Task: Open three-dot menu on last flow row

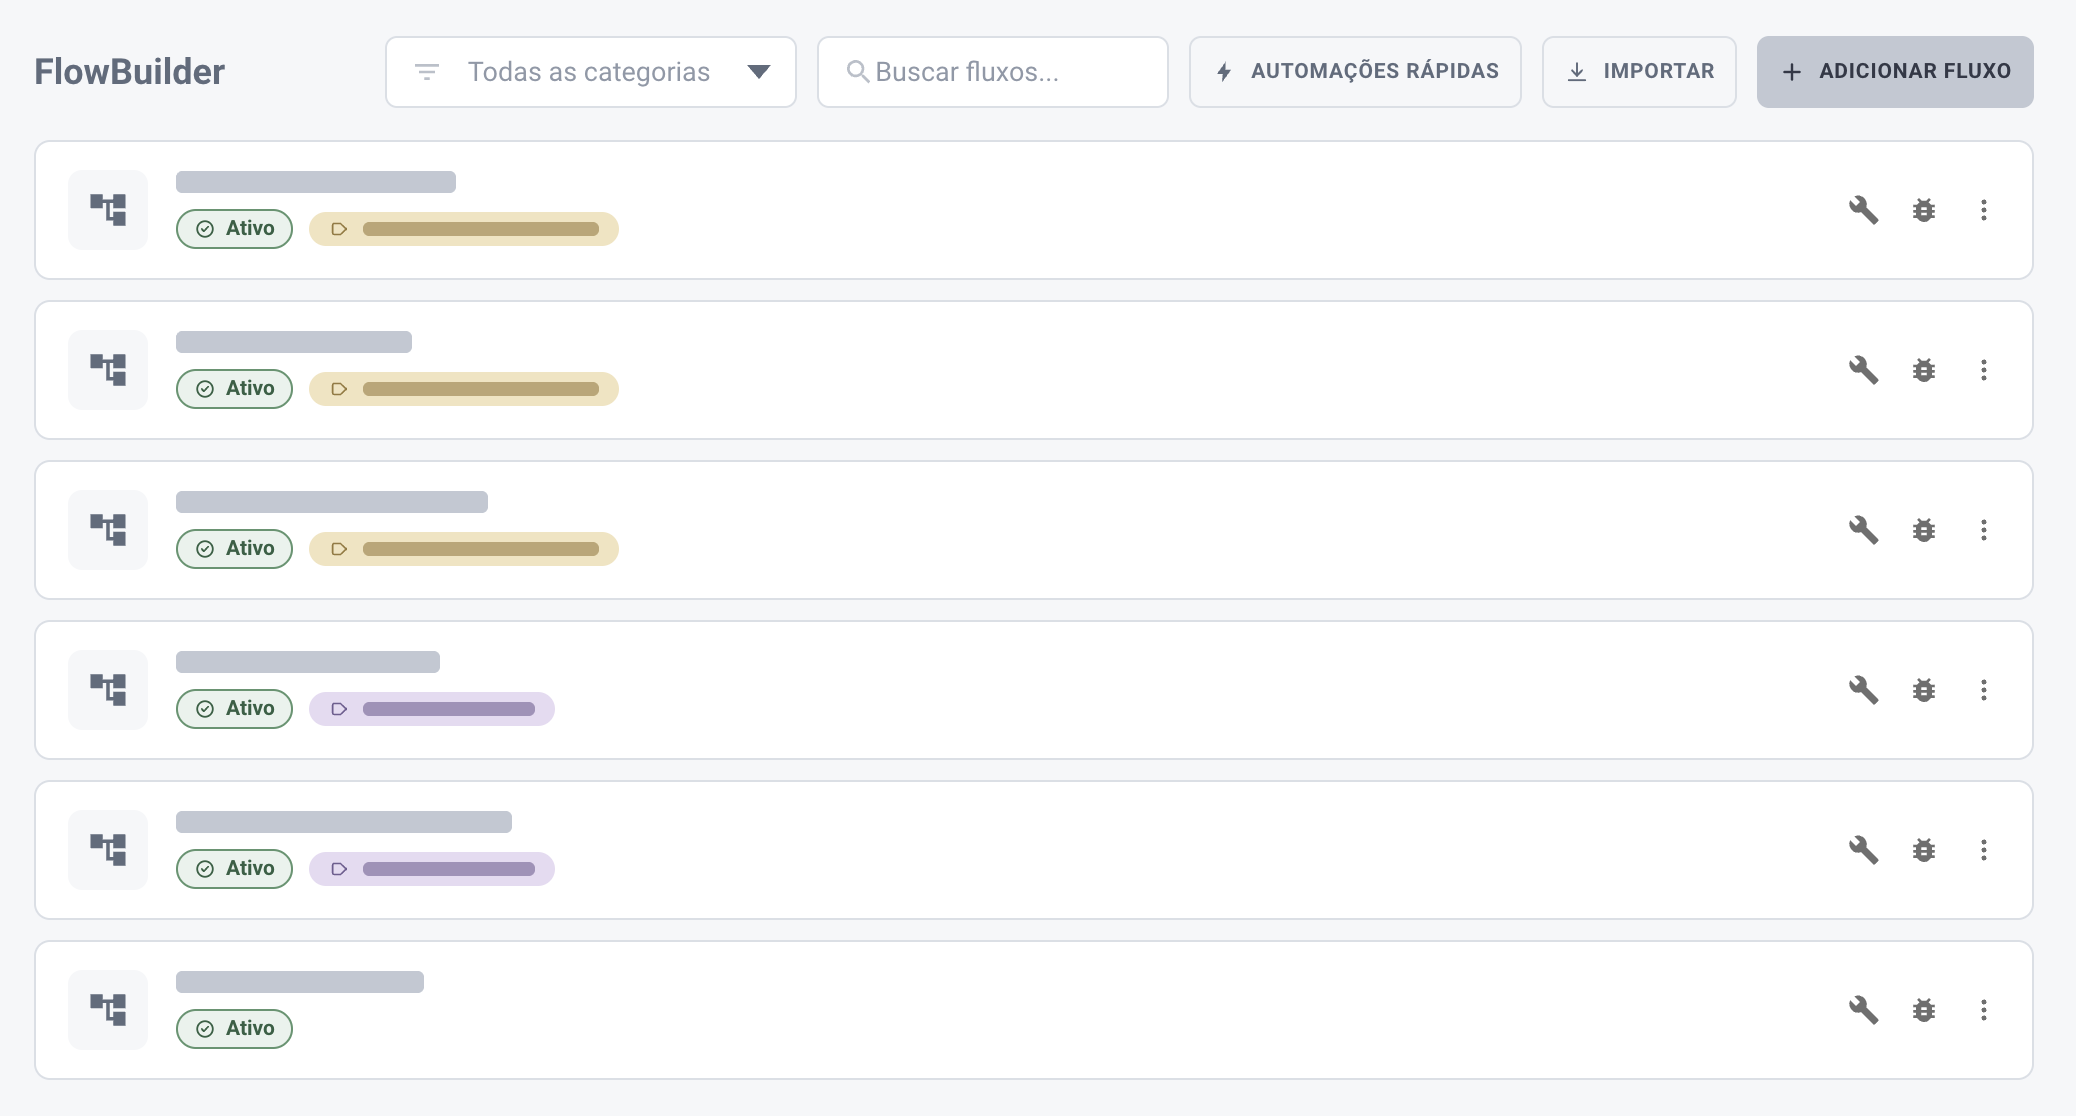Action: click(1984, 1010)
